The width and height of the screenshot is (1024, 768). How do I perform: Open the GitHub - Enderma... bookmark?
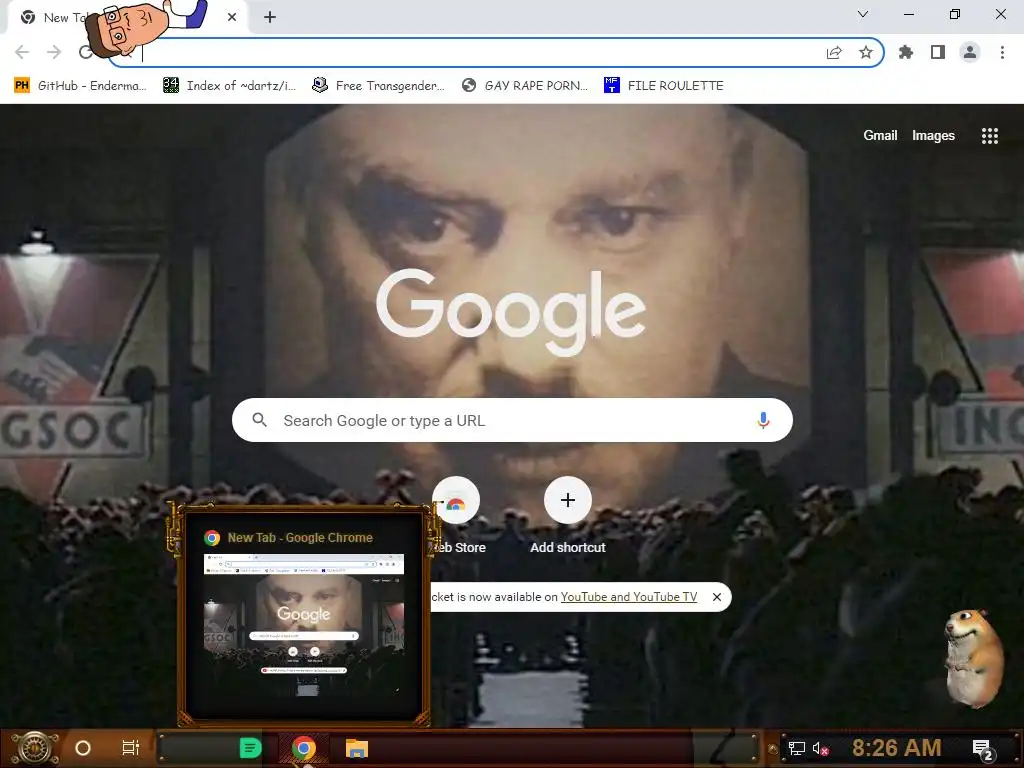(80, 86)
